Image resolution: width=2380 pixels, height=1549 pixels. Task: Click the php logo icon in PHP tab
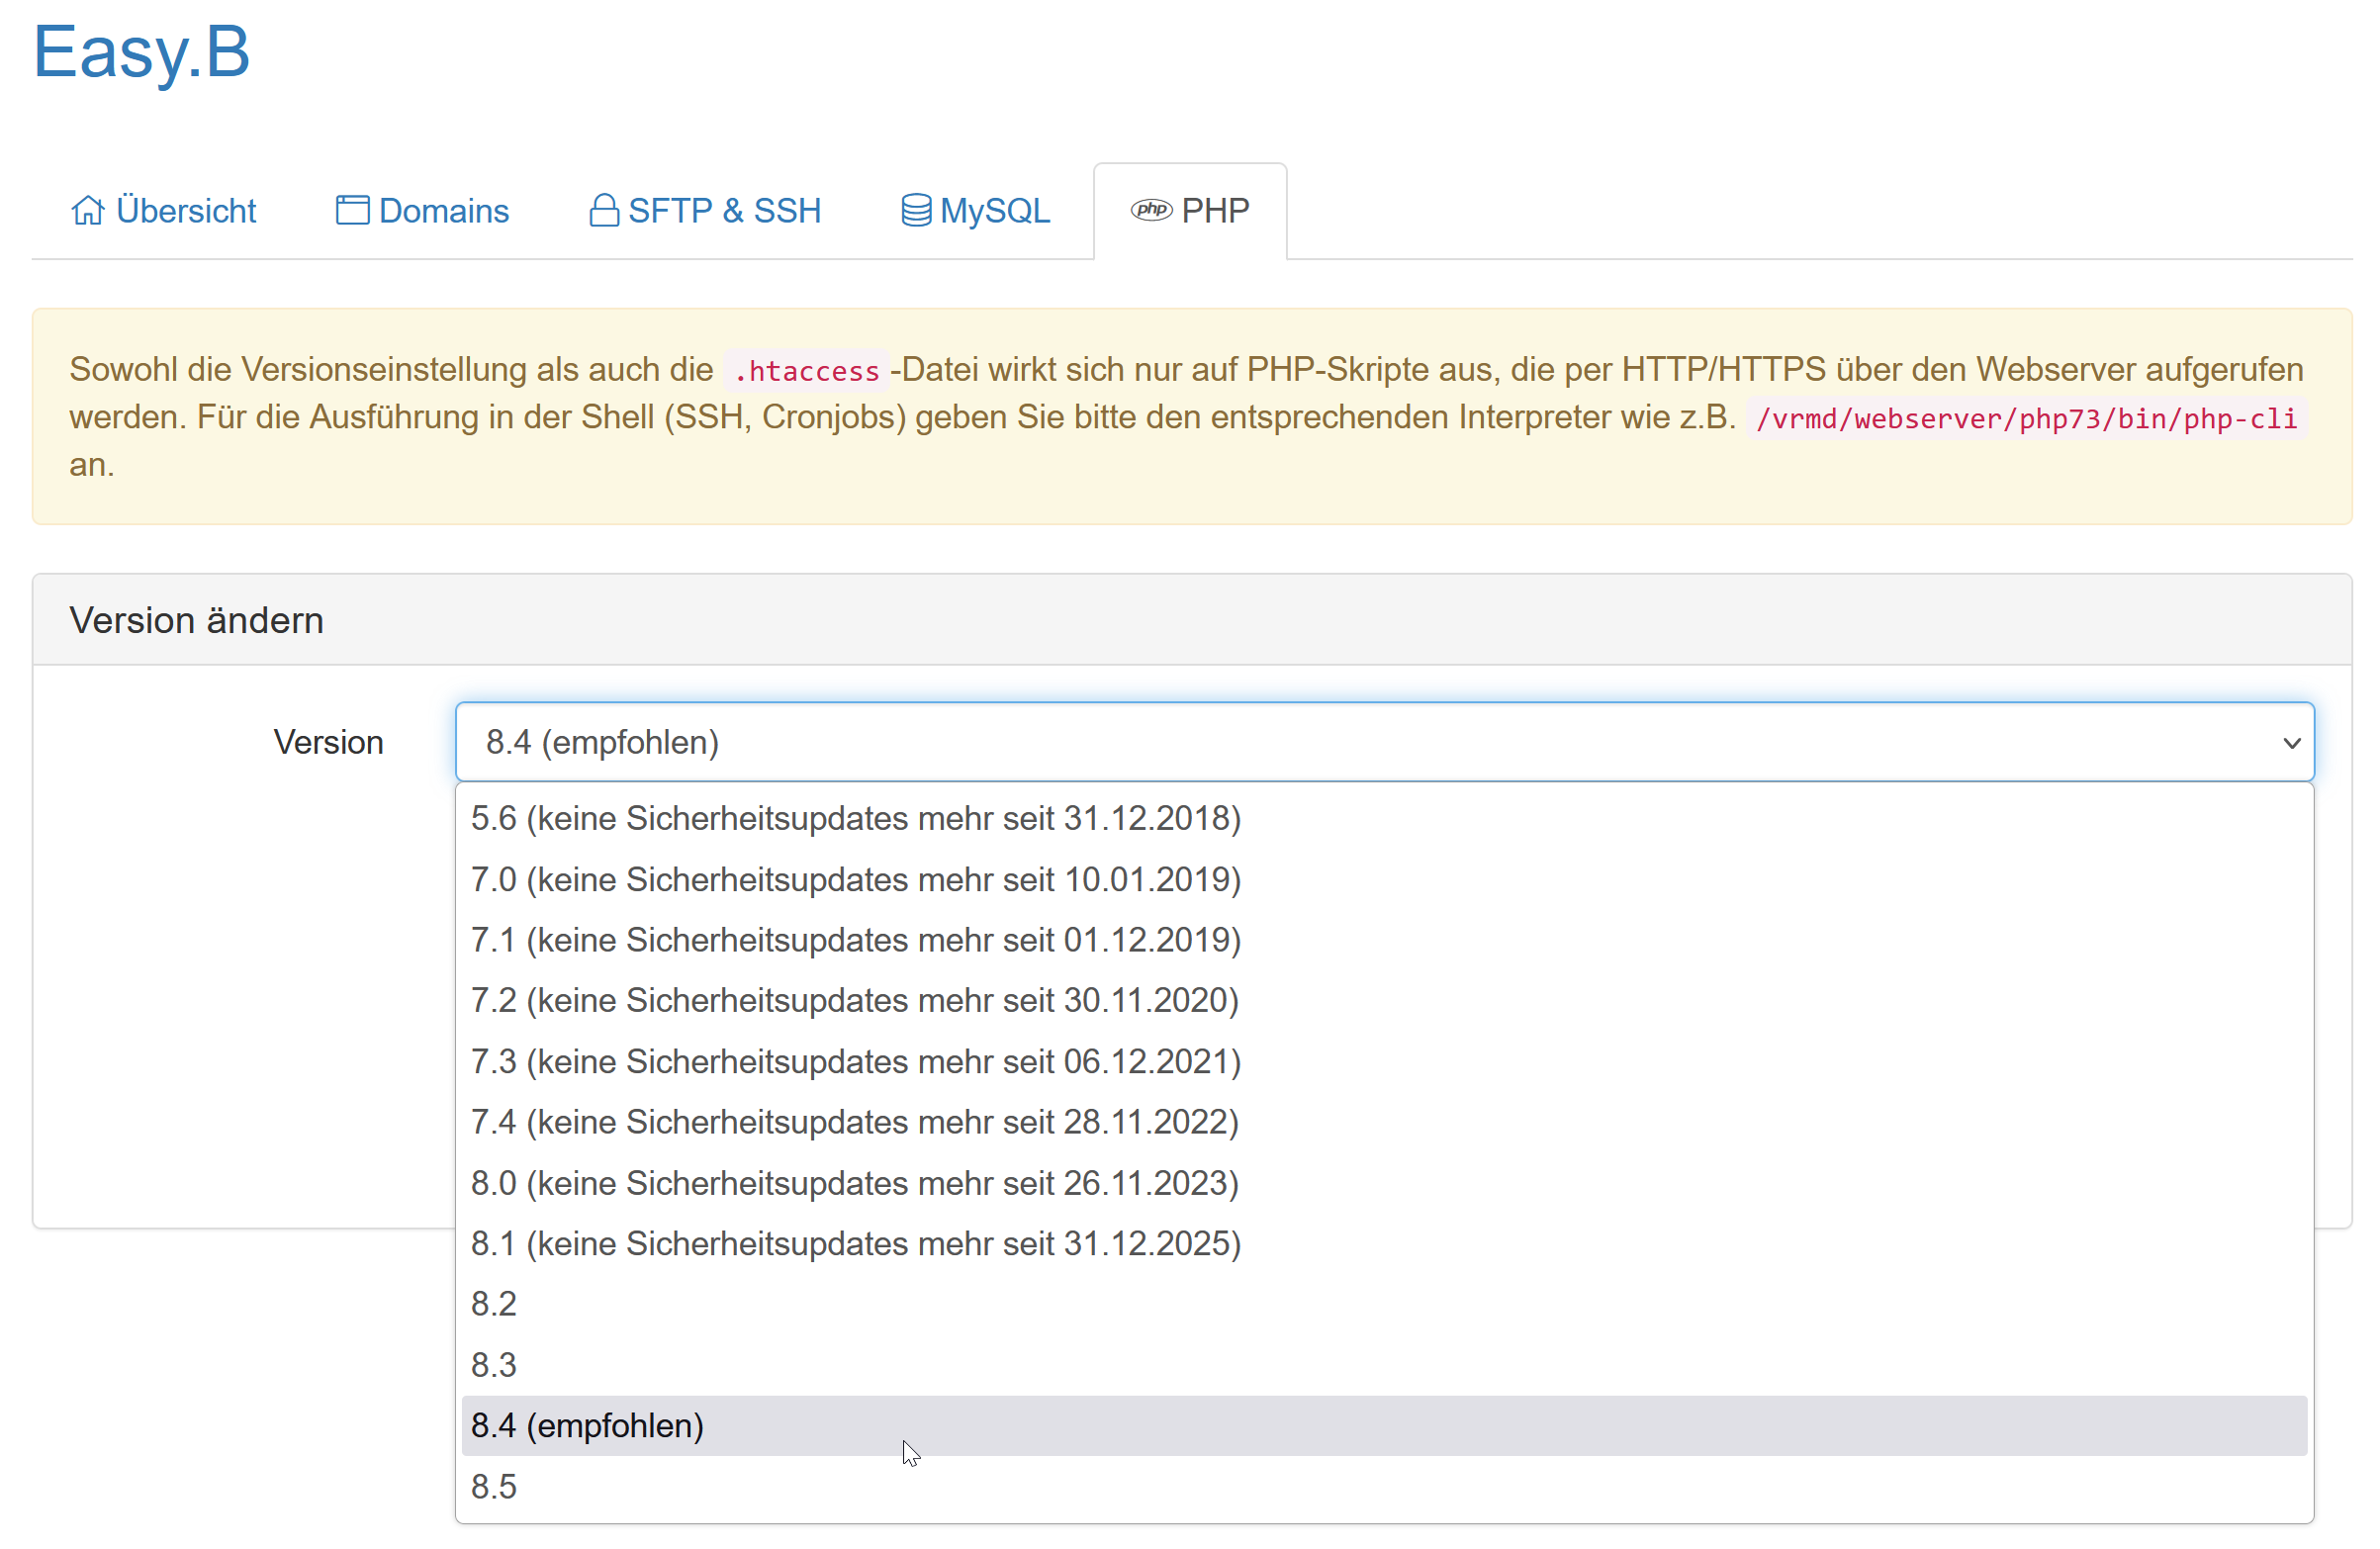[x=1151, y=210]
